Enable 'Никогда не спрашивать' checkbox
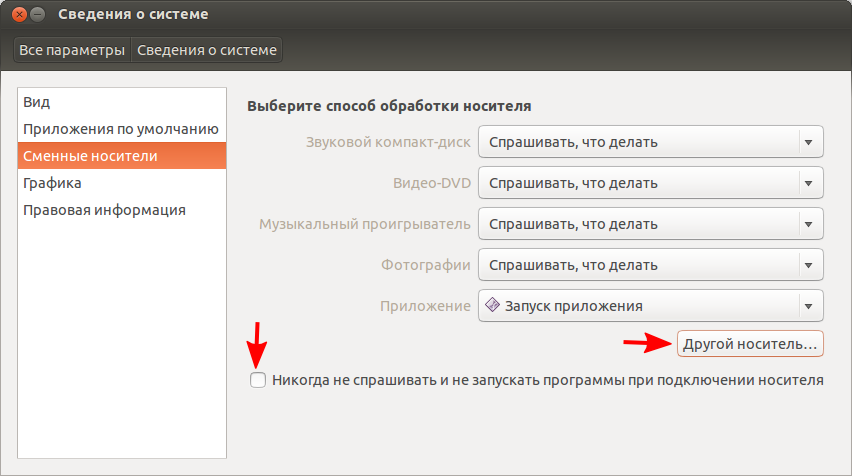 (x=258, y=380)
